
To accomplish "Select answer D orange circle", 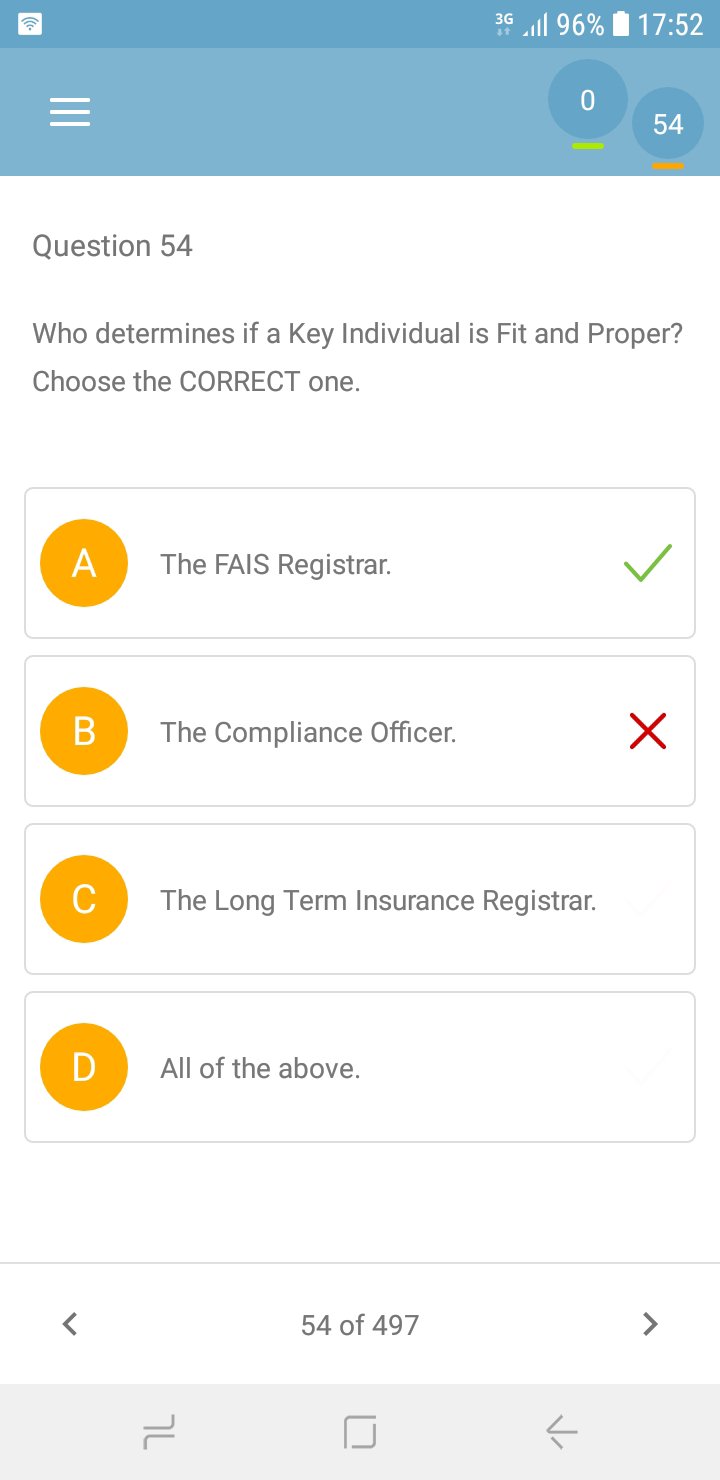I will (x=84, y=1067).
